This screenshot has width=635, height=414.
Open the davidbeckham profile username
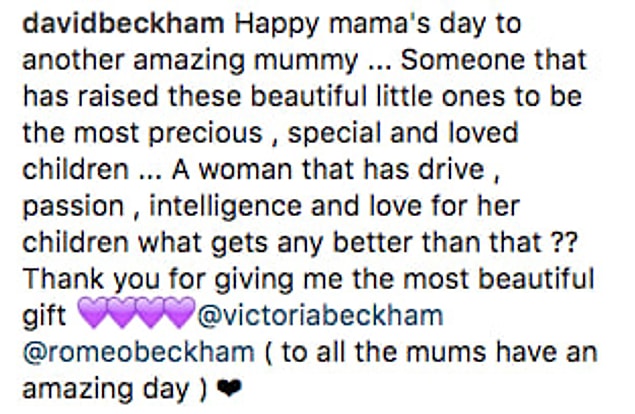click(x=123, y=23)
